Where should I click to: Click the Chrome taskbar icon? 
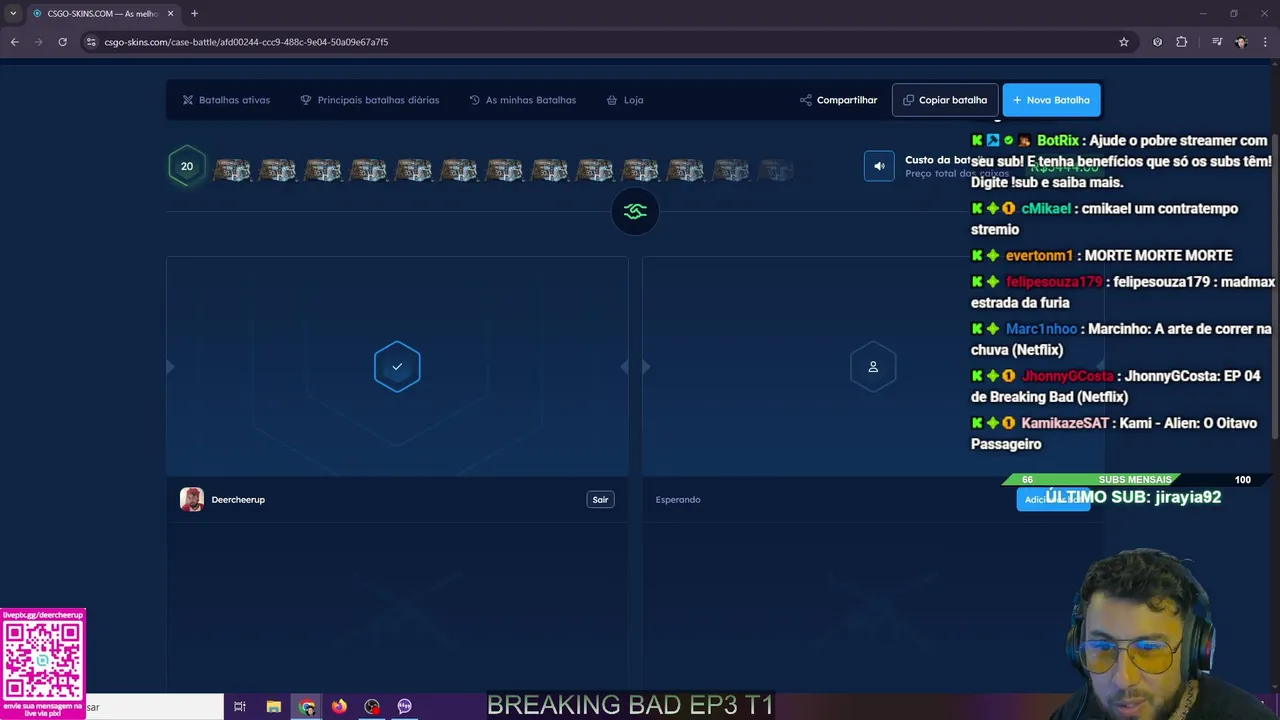click(307, 707)
